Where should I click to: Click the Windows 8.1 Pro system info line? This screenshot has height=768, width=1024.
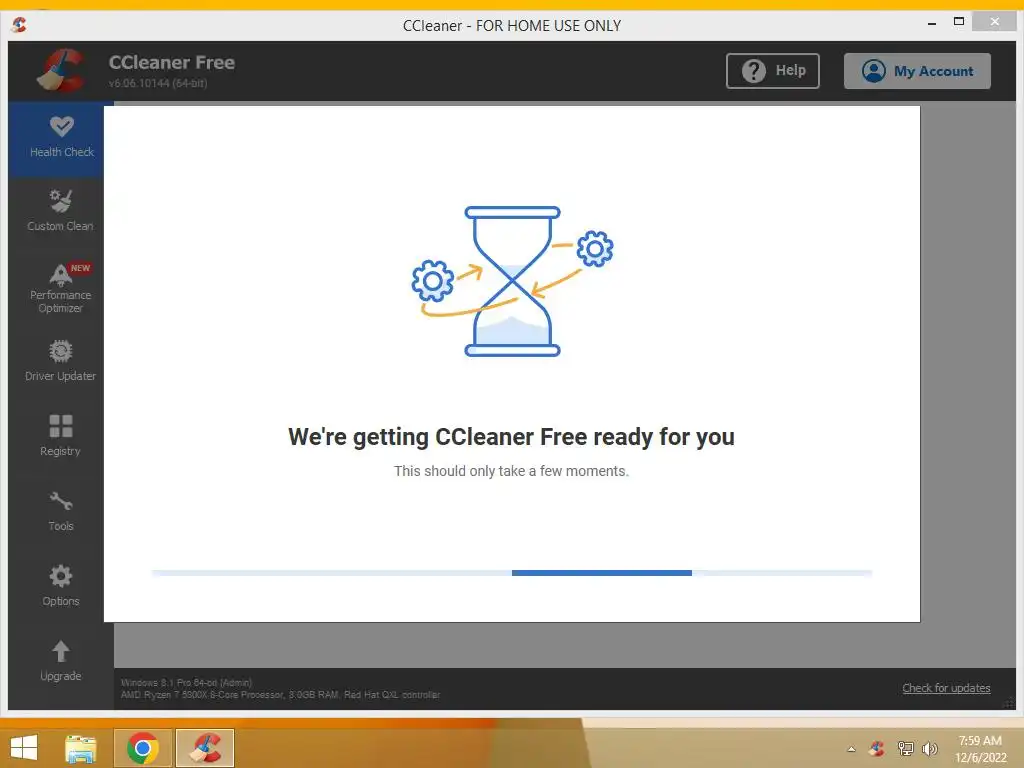click(186, 682)
